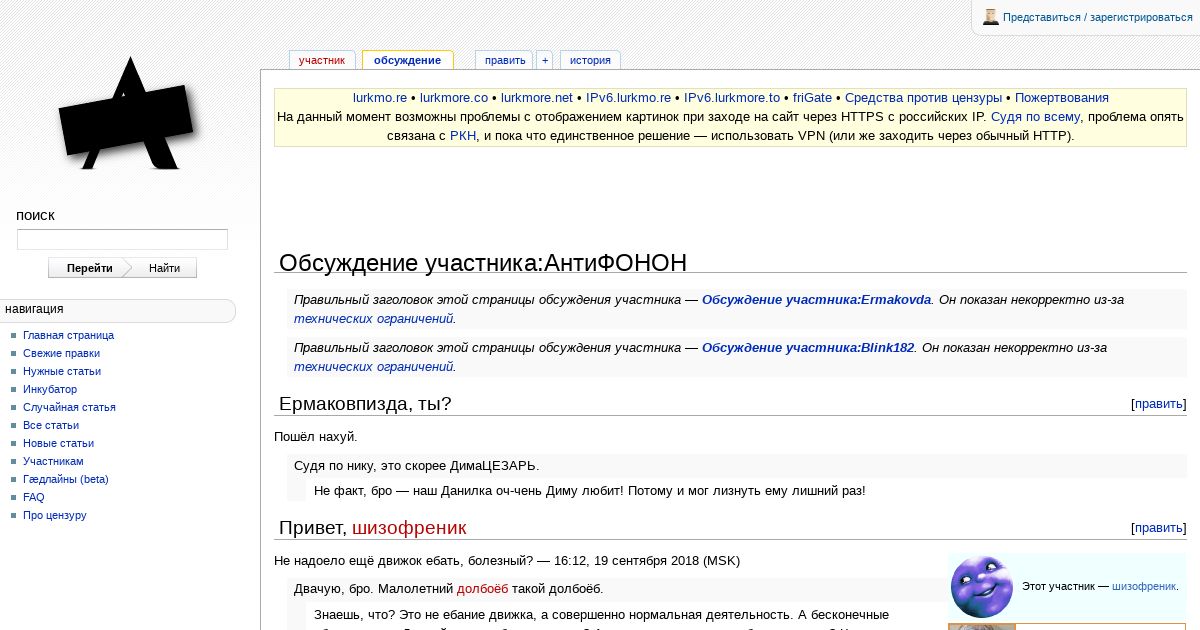Open 'Обсуждение участника:Ermakovda' link

coord(816,299)
